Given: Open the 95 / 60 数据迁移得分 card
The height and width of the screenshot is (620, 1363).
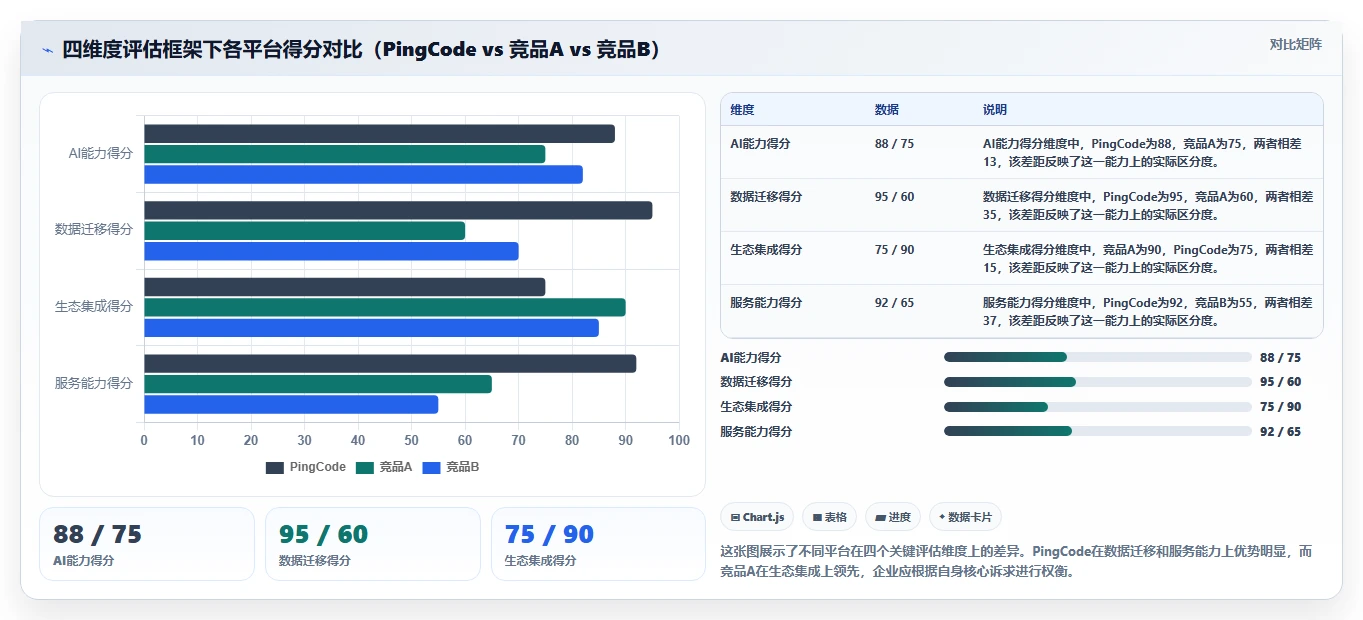Looking at the screenshot, I should 373,544.
